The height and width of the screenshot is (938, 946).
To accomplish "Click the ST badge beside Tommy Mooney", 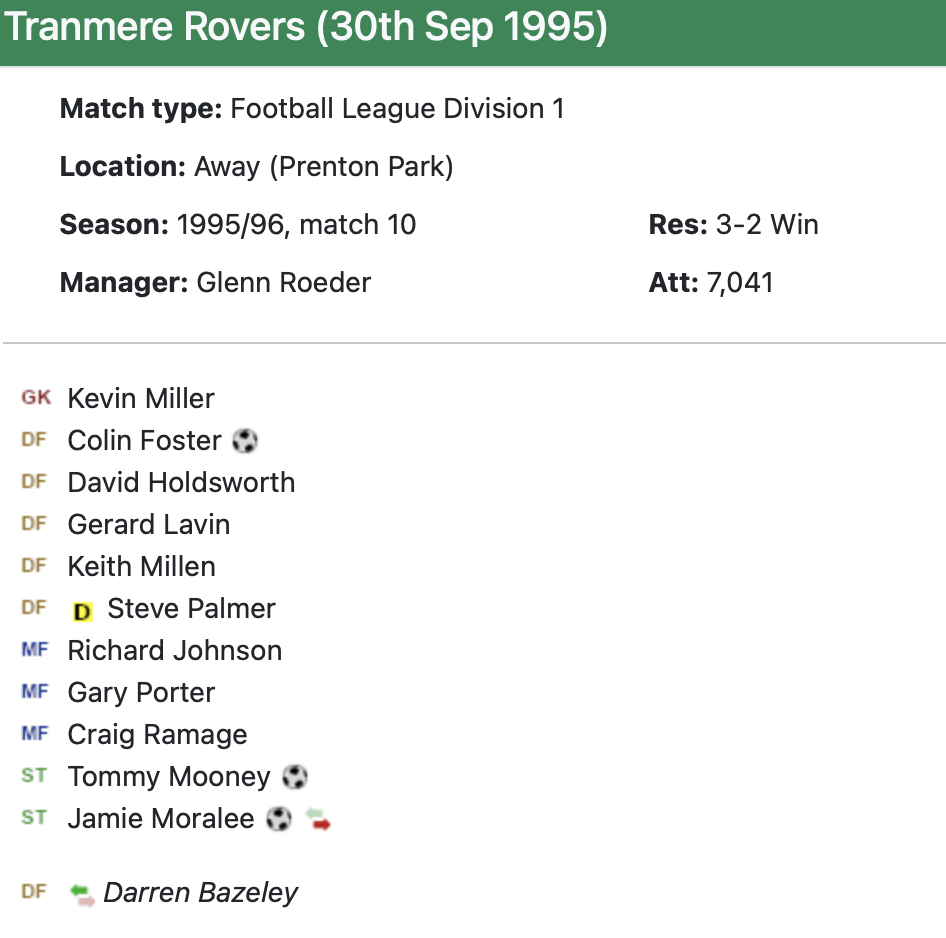I will point(34,776).
